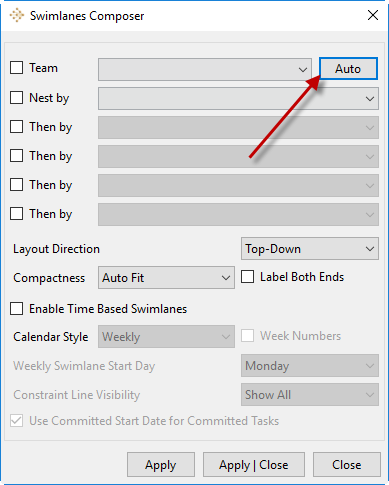Click the Swimlanes Composer app icon
This screenshot has width=389, height=485.
click(17, 16)
